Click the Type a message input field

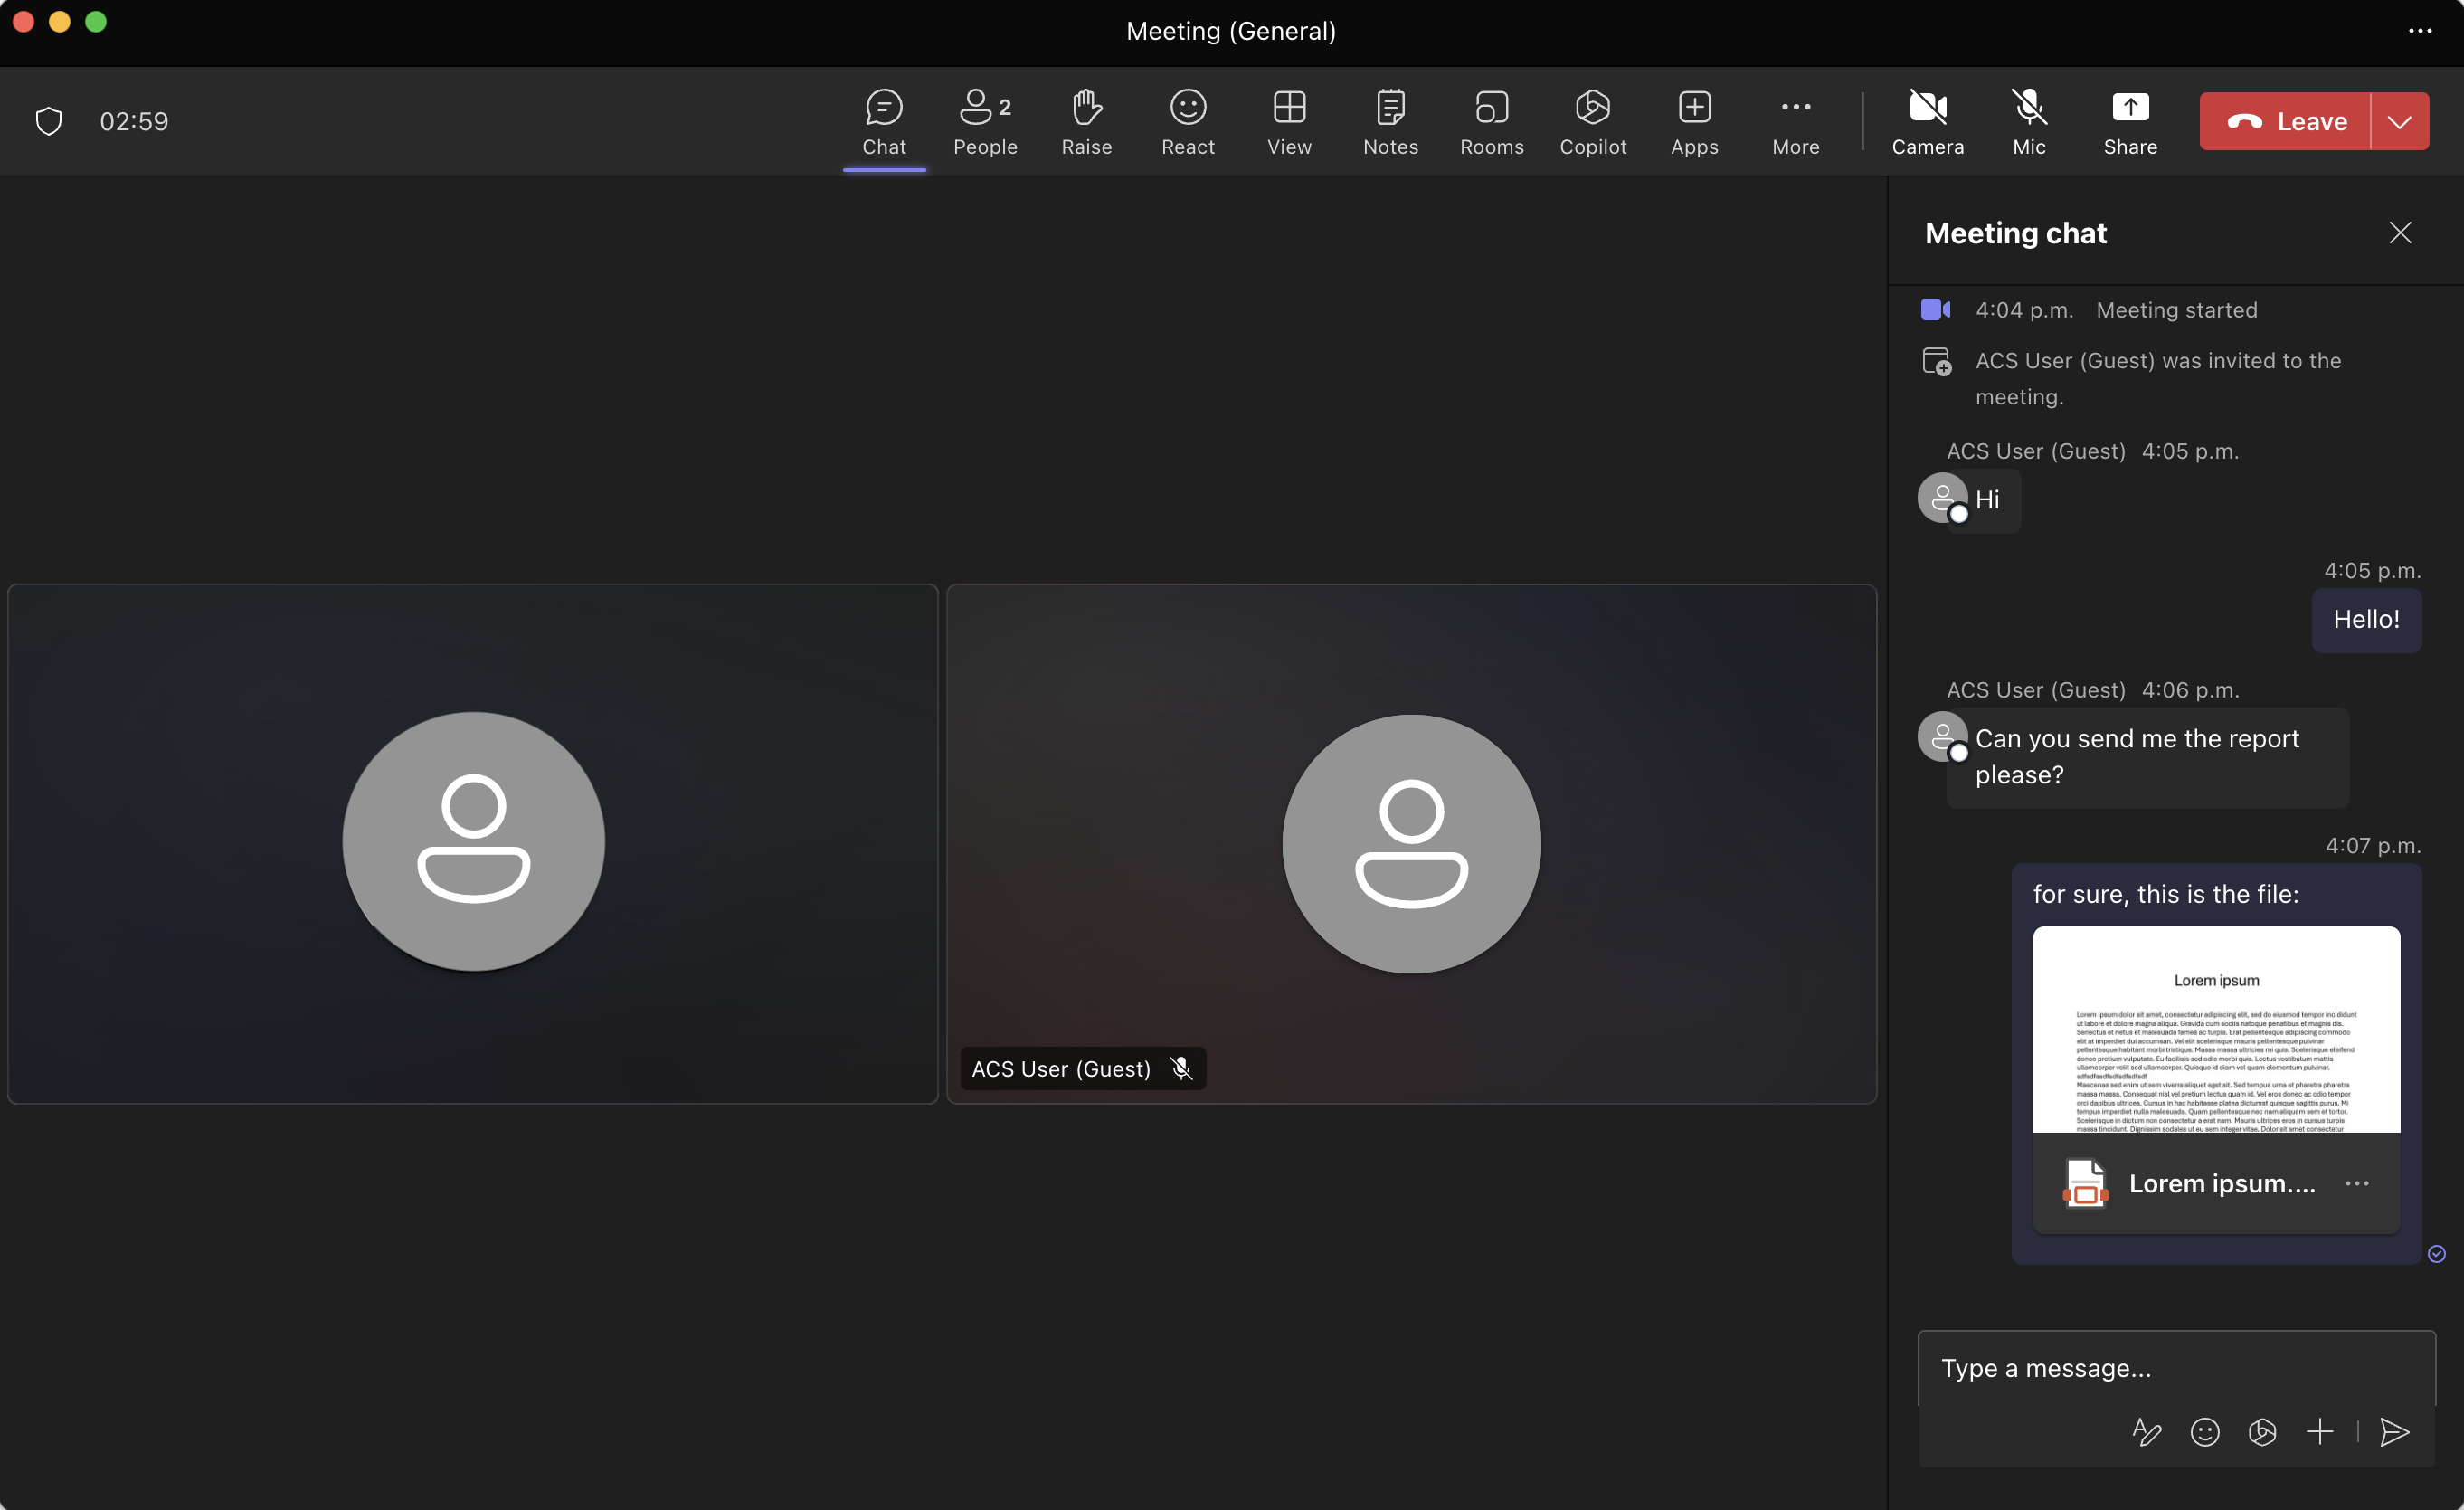[x=2177, y=1369]
